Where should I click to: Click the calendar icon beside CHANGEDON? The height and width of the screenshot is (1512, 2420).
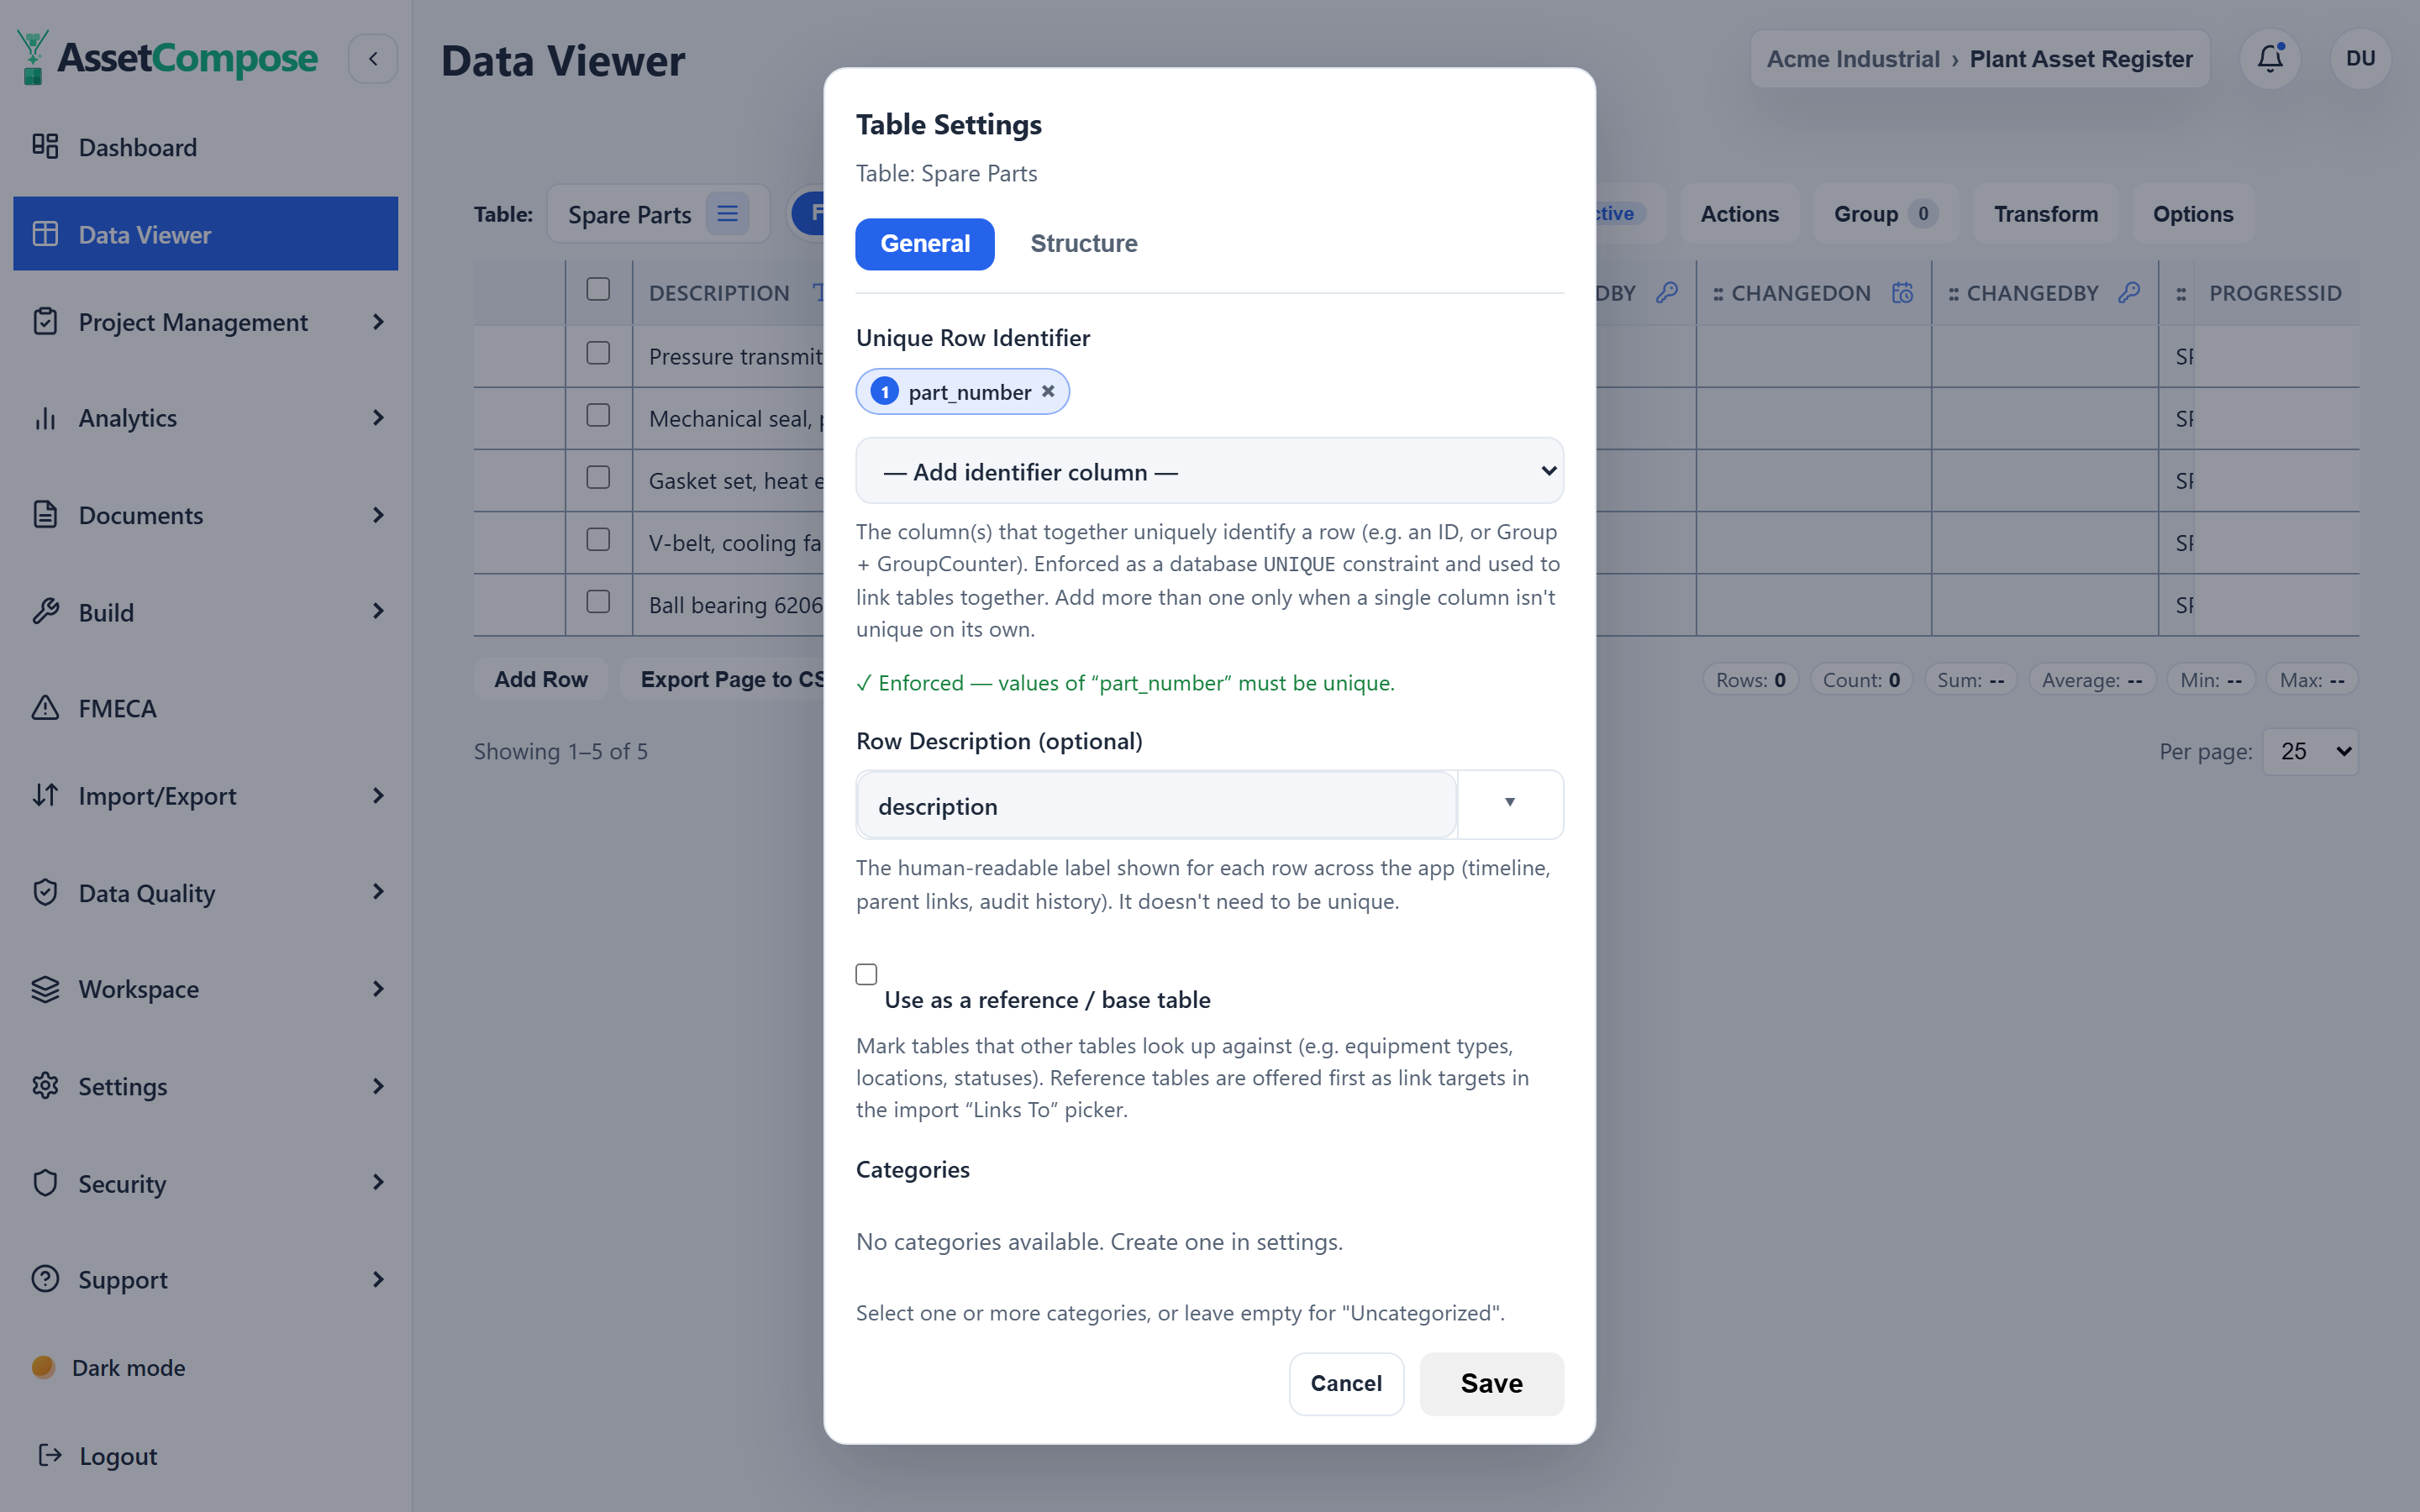pyautogui.click(x=1902, y=293)
